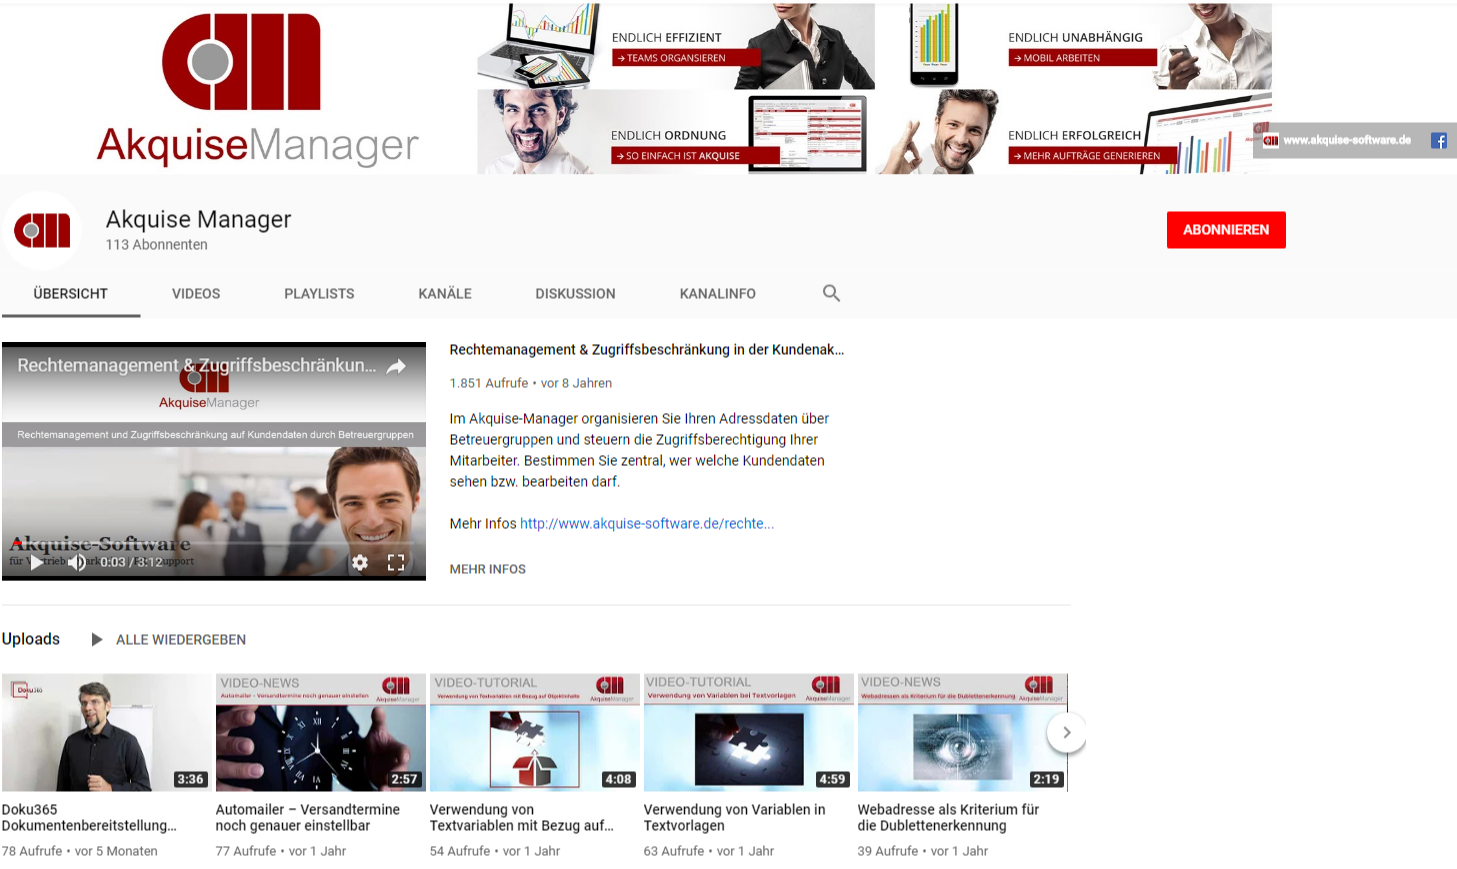Open Webadresse Dublettenerkennung video thumbnail
This screenshot has width=1457, height=869.
click(x=963, y=733)
